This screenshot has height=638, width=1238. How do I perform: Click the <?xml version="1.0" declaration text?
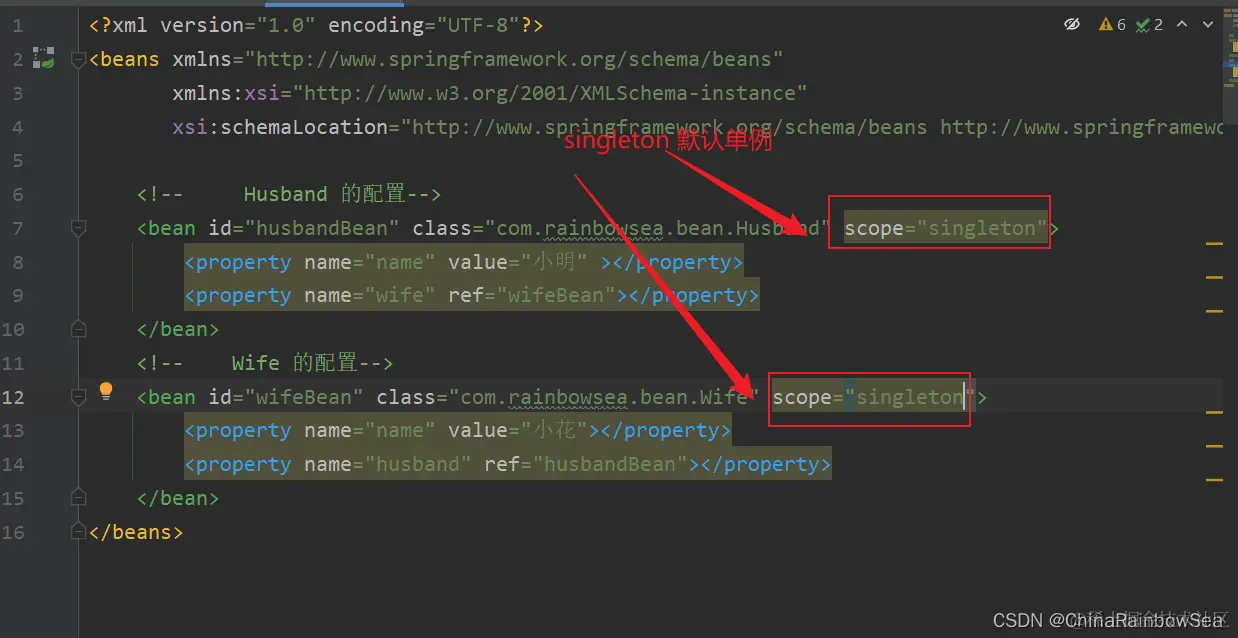203,25
